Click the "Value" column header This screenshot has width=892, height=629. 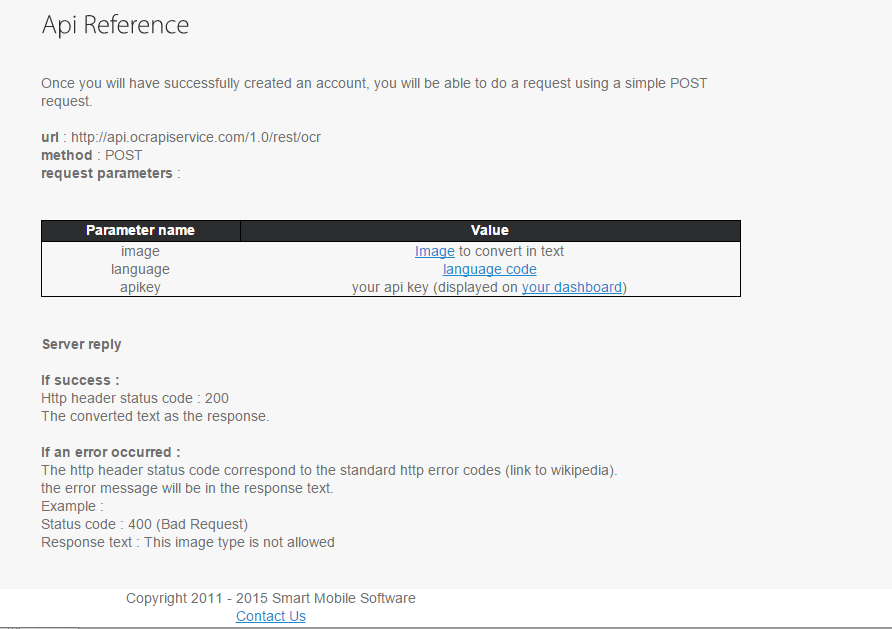[x=489, y=231]
